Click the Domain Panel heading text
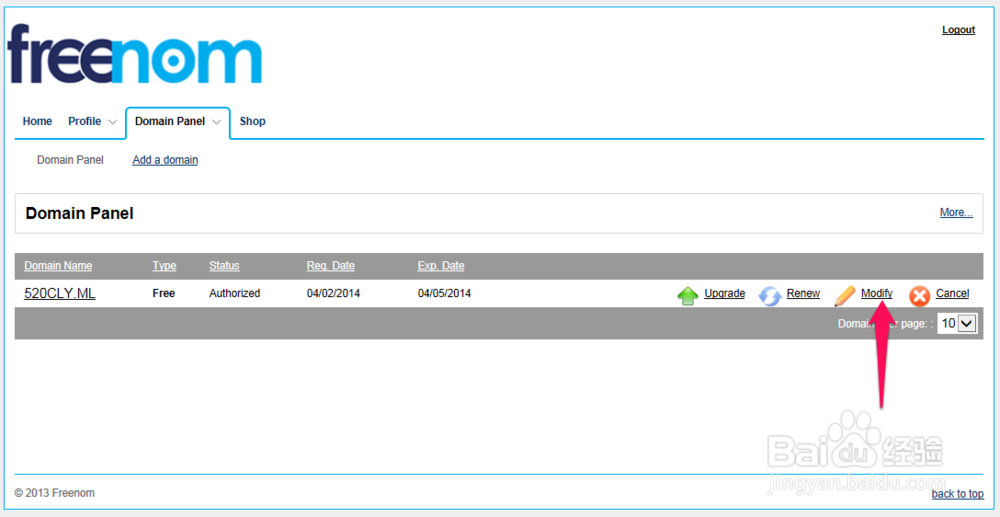 click(80, 214)
